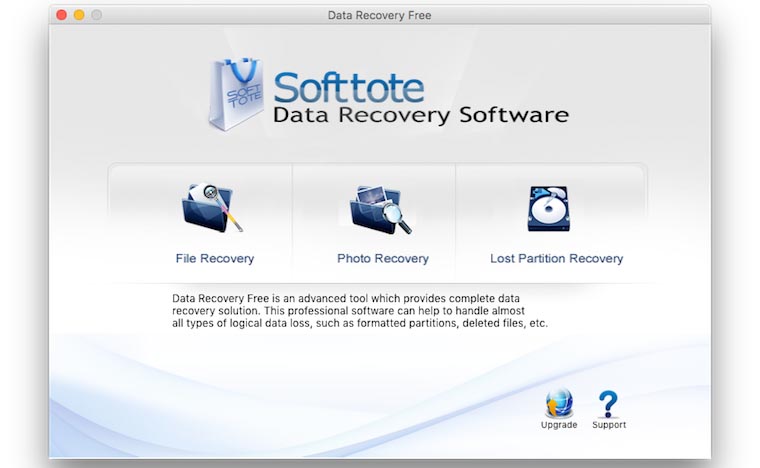Close the Data Recovery Free window
Image resolution: width=760 pixels, height=468 pixels.
62,15
